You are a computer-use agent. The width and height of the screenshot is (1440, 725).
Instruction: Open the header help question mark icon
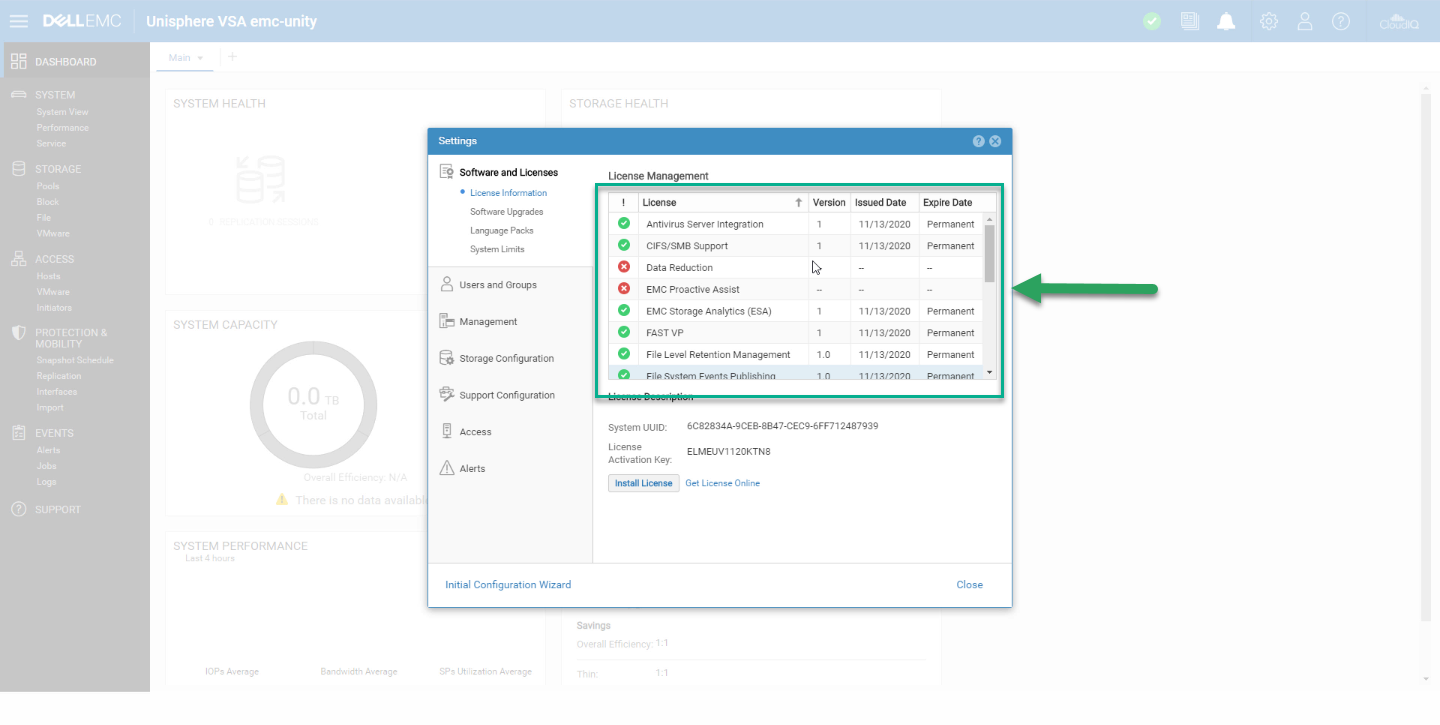tap(1341, 21)
